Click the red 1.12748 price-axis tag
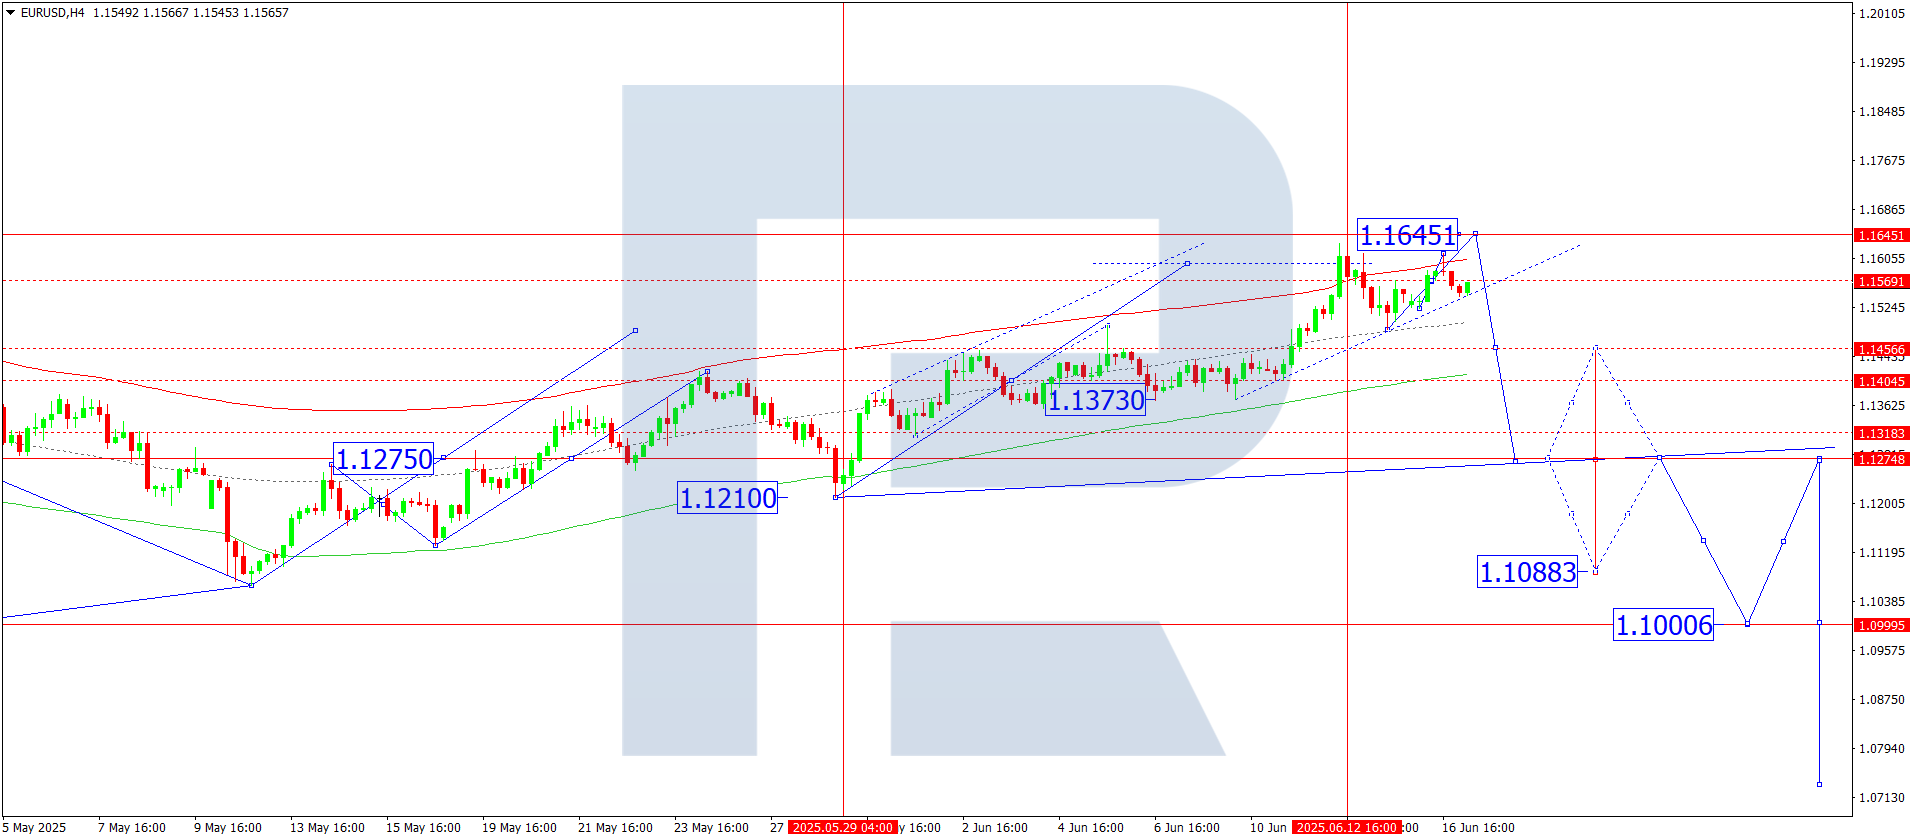Screen dimensions: 1916x840 (x=1881, y=458)
